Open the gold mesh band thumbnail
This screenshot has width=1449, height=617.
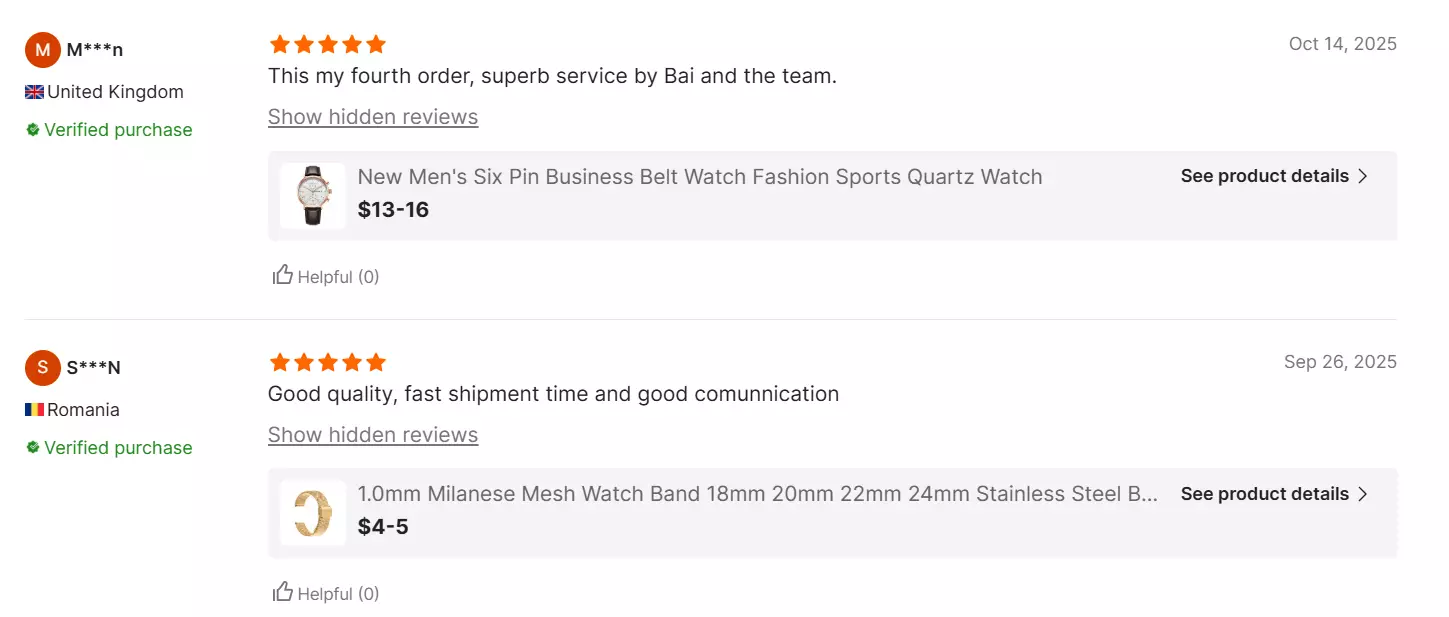313,513
